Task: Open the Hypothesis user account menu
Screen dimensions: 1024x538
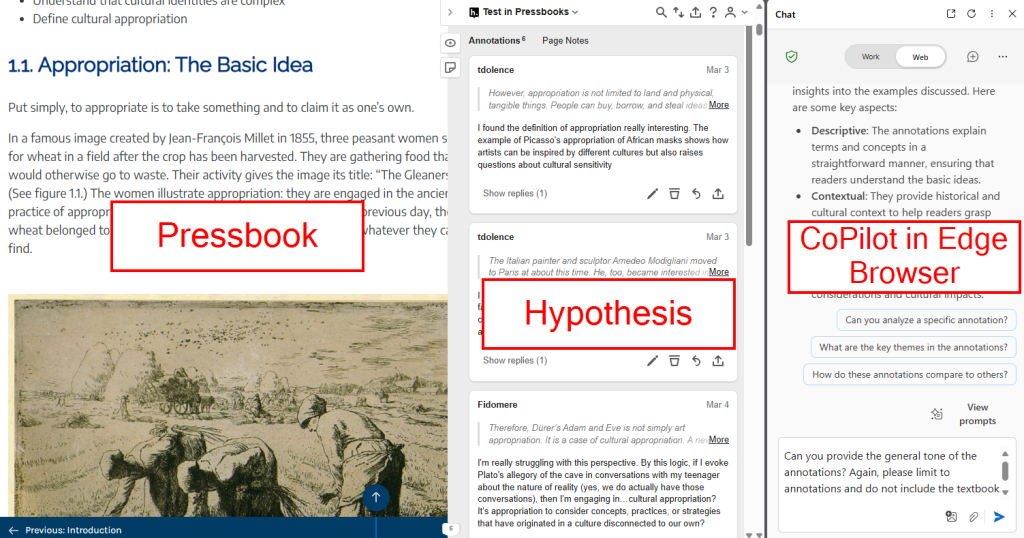Action: pyautogui.click(x=735, y=12)
